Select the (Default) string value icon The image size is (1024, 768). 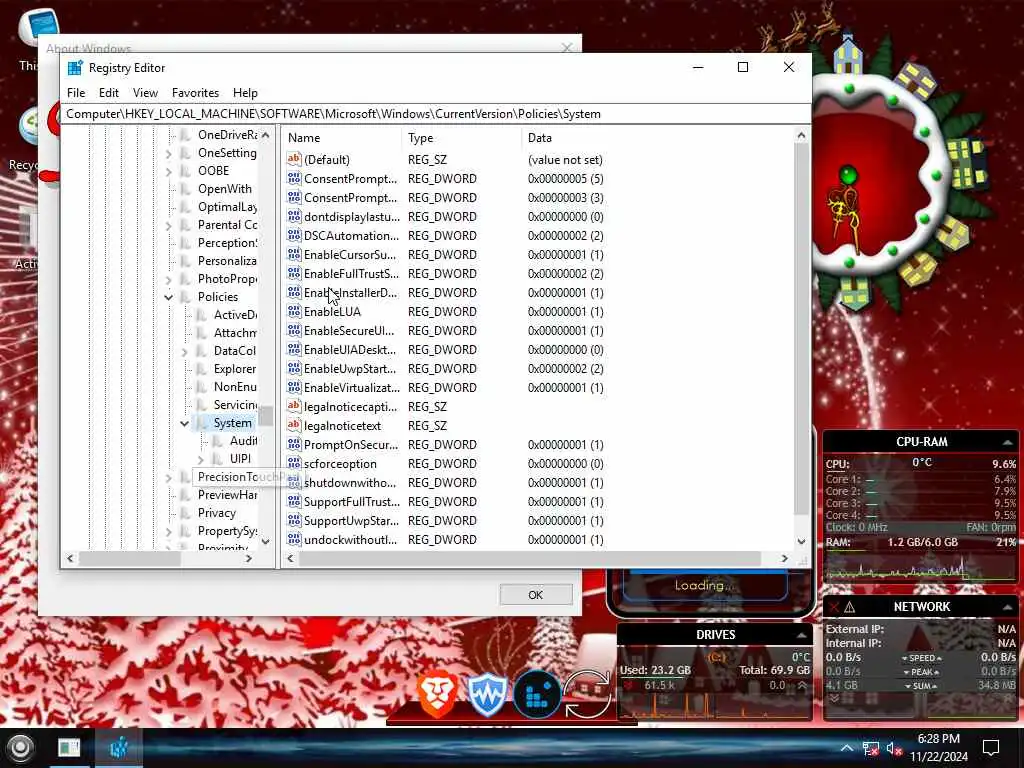[x=294, y=159]
